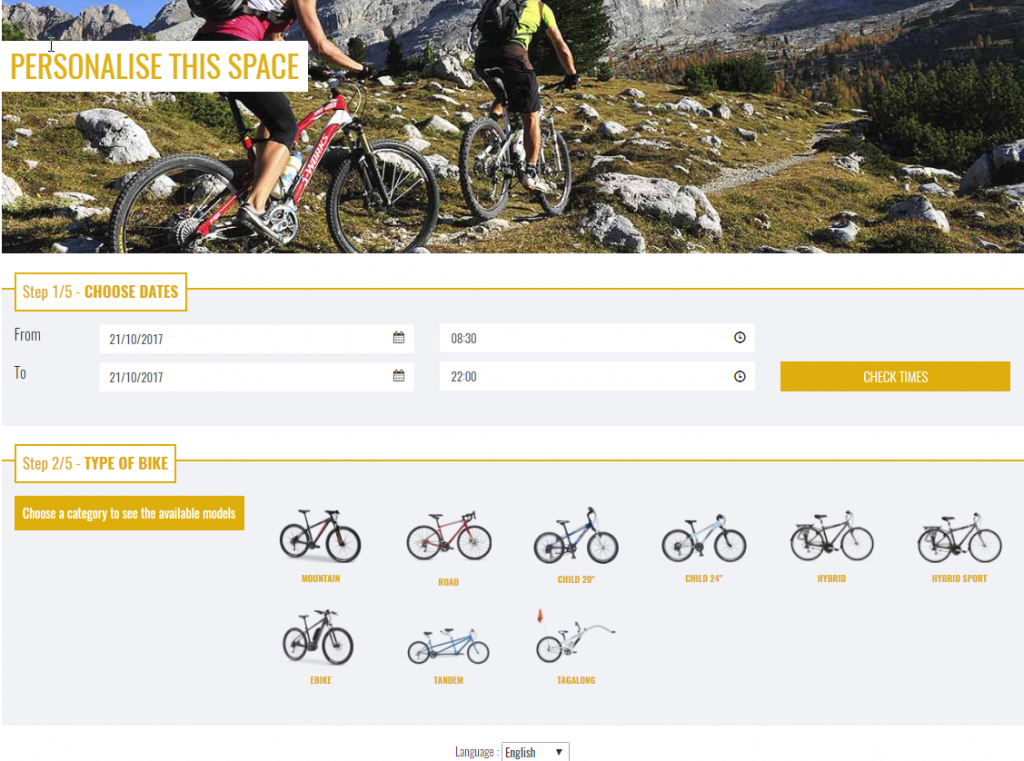Expand the Language dropdown
This screenshot has width=1024, height=761.
[535, 752]
